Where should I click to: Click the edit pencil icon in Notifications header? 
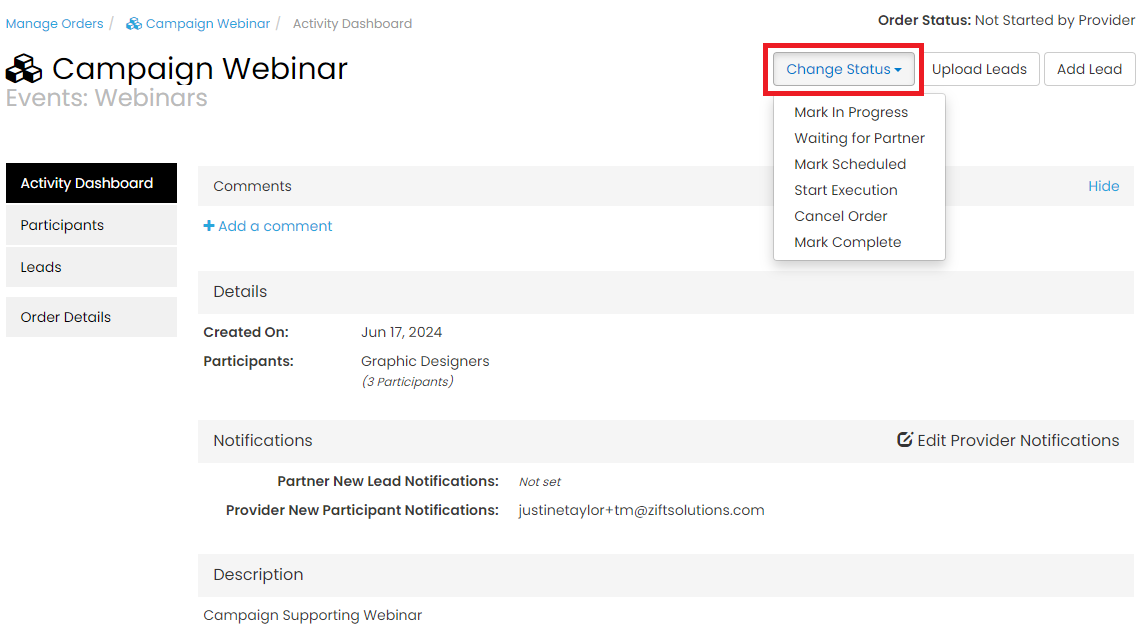point(905,439)
